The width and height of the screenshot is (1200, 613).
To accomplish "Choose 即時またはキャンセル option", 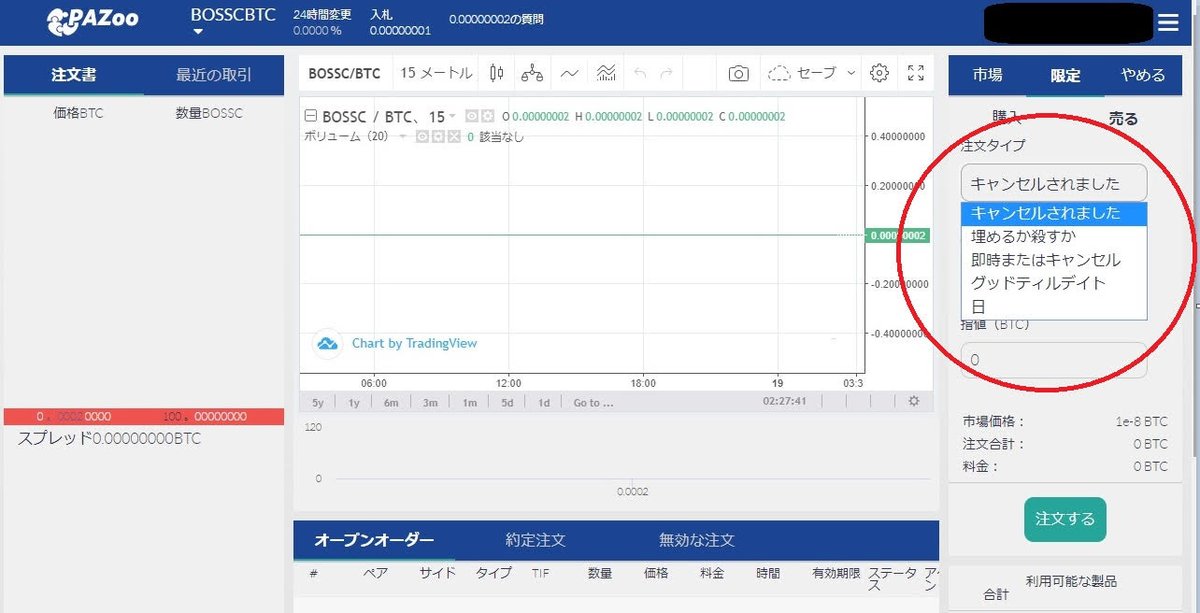I will pos(1054,260).
